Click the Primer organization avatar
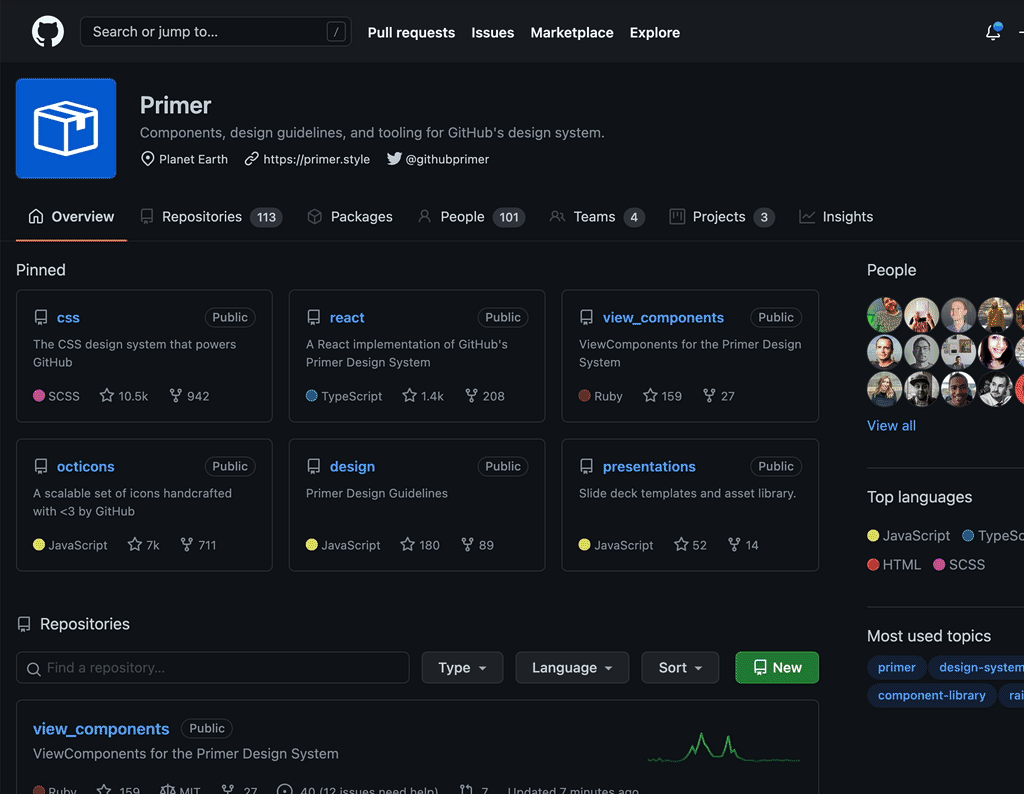 [x=66, y=129]
